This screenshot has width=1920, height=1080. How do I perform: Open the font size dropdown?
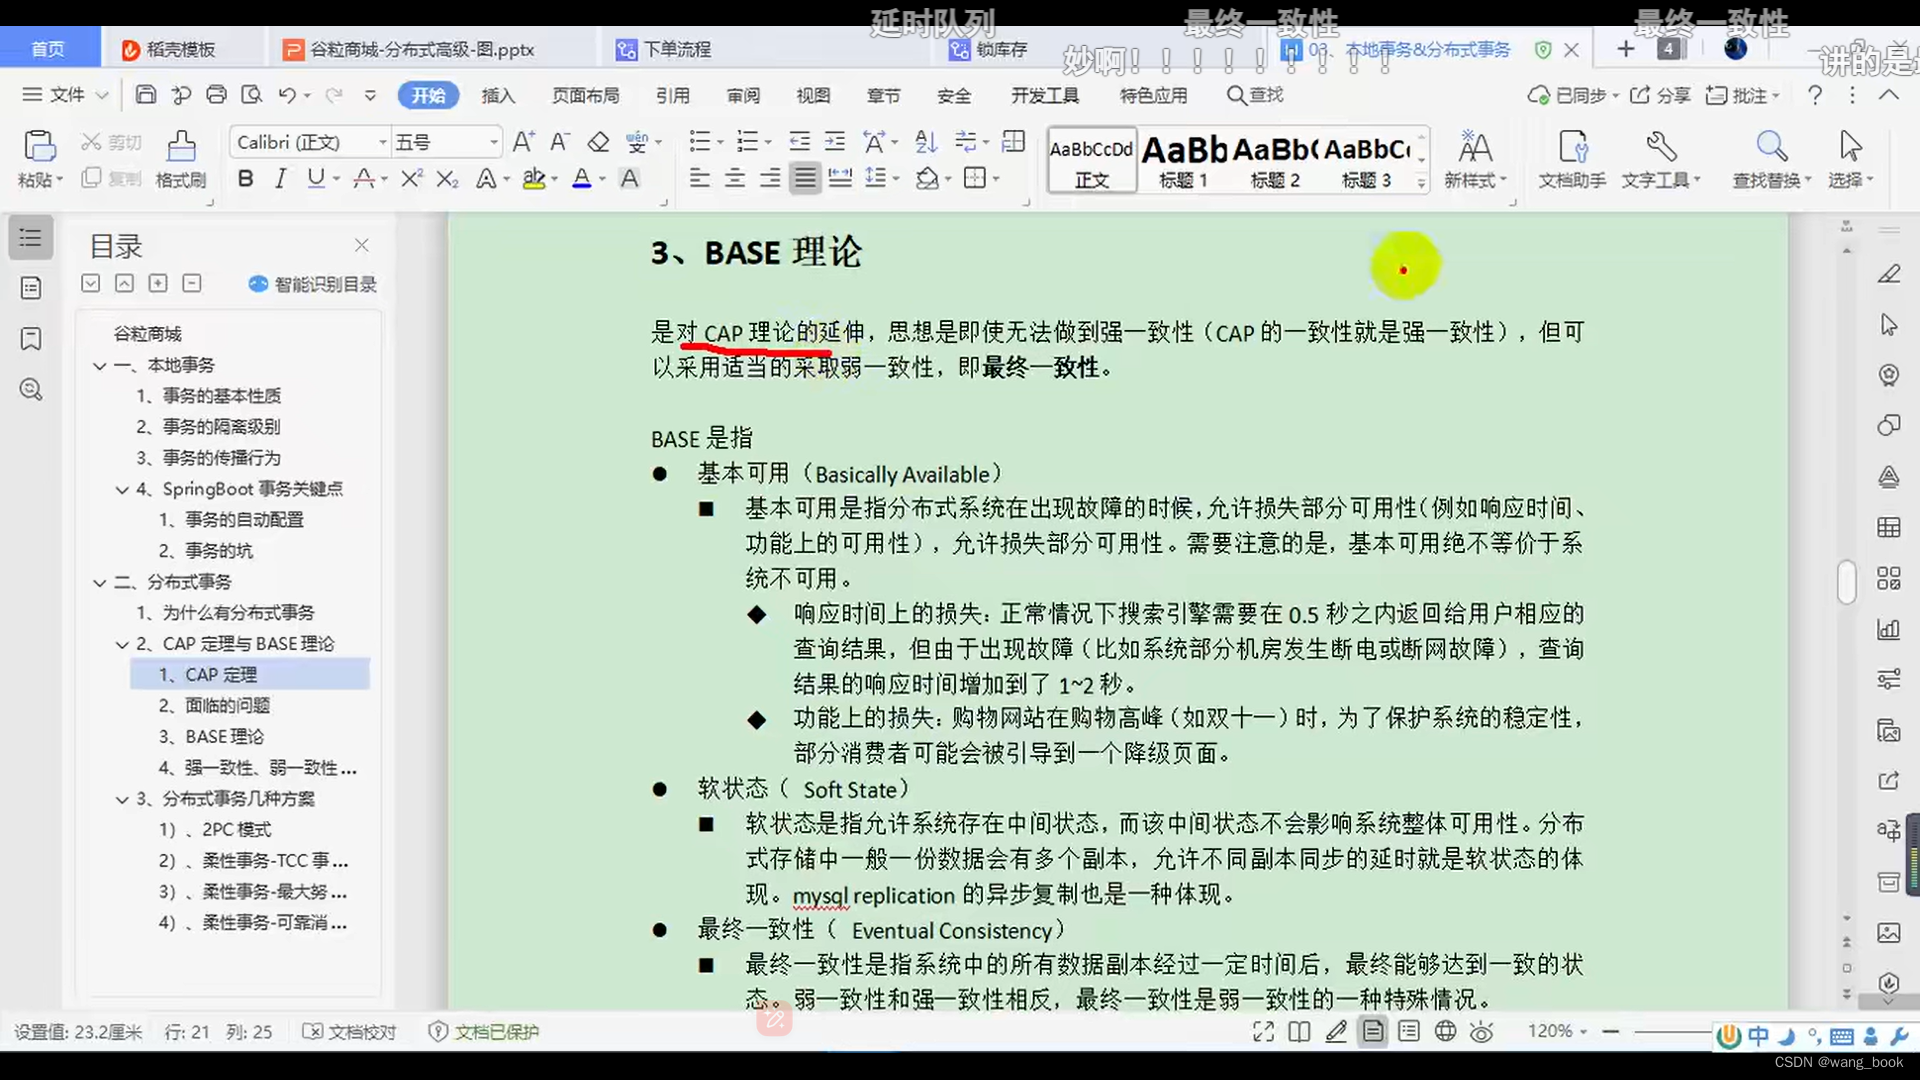494,142
